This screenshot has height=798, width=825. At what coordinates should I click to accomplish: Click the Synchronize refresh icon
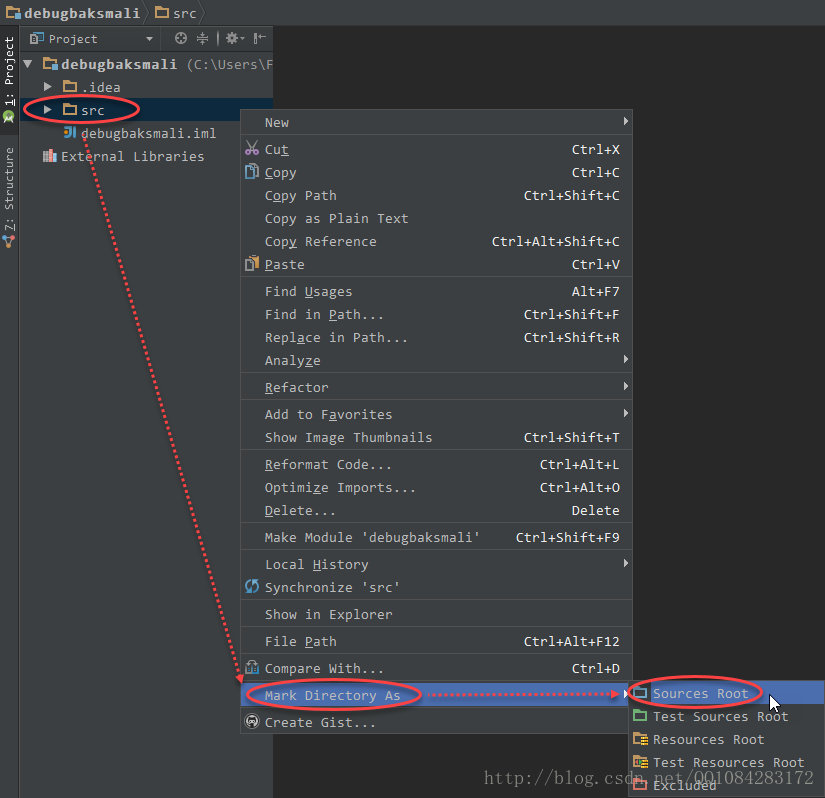(x=252, y=586)
